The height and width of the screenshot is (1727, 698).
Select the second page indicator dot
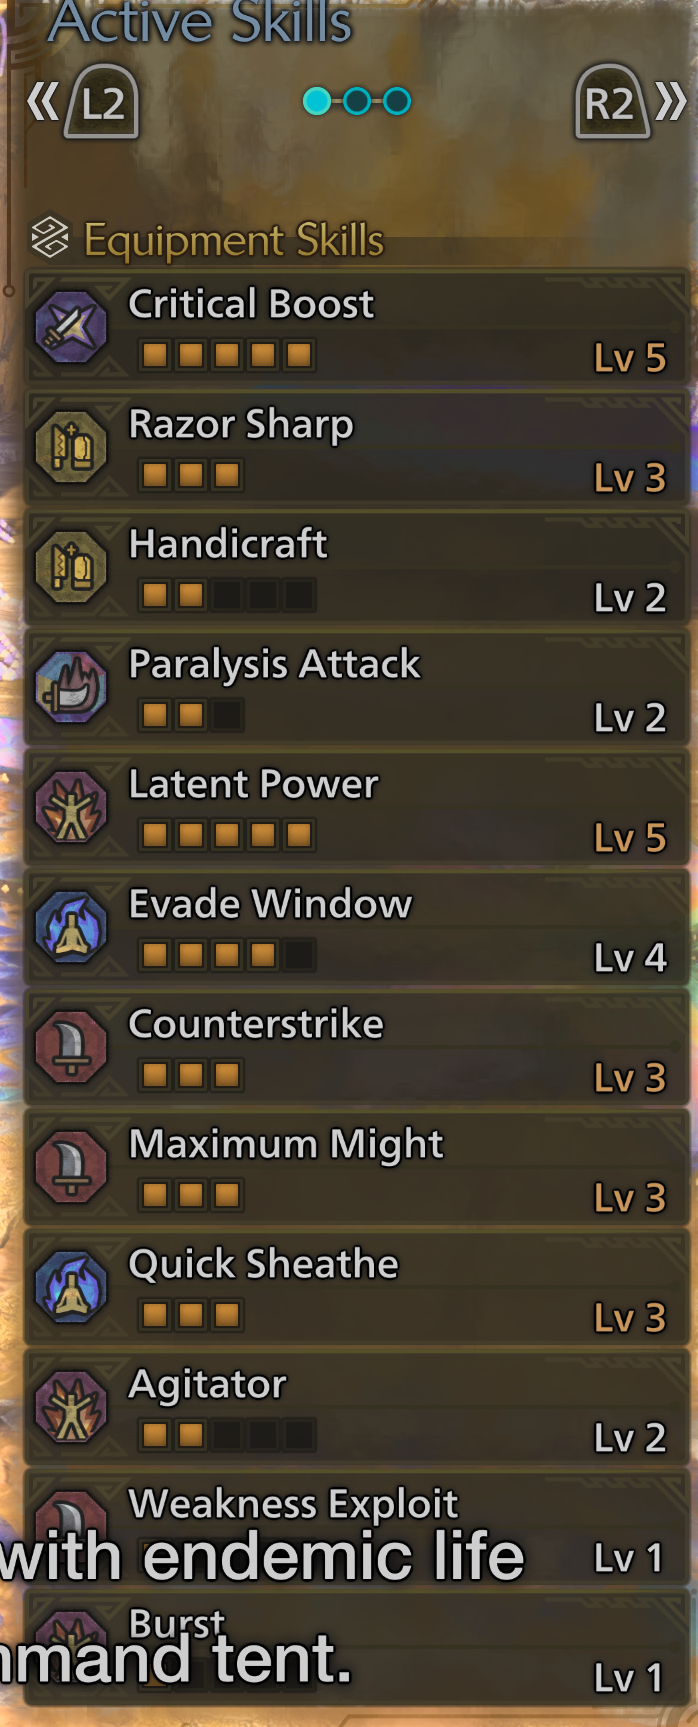[x=357, y=101]
